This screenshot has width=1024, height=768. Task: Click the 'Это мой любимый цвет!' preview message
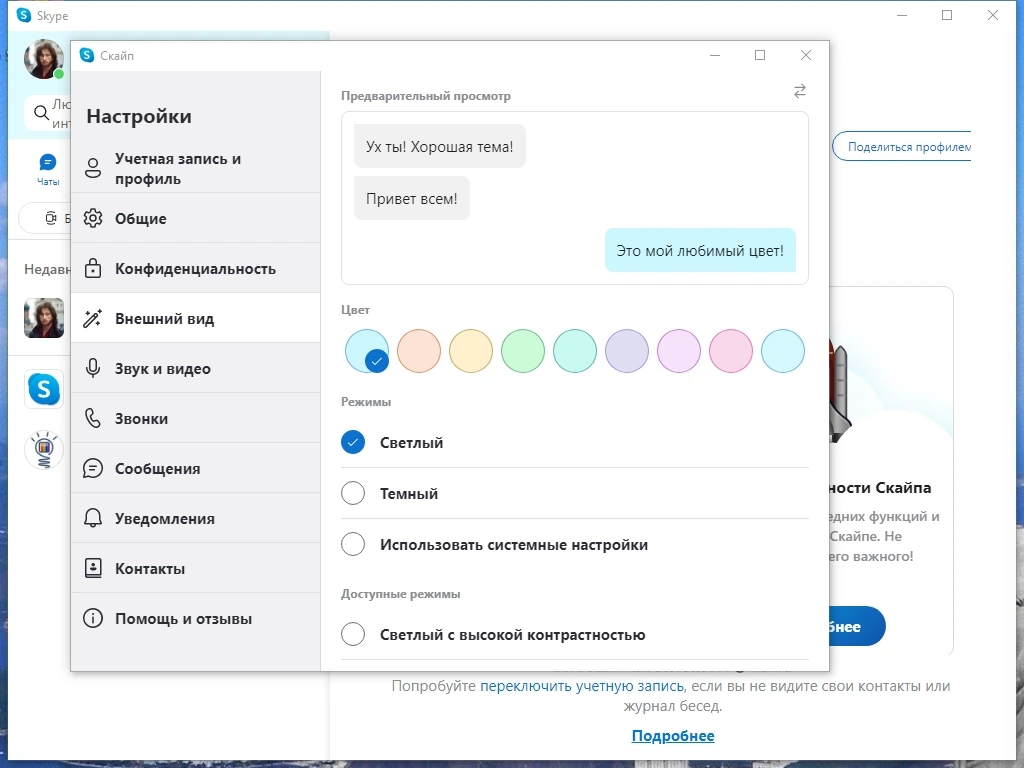click(x=700, y=250)
